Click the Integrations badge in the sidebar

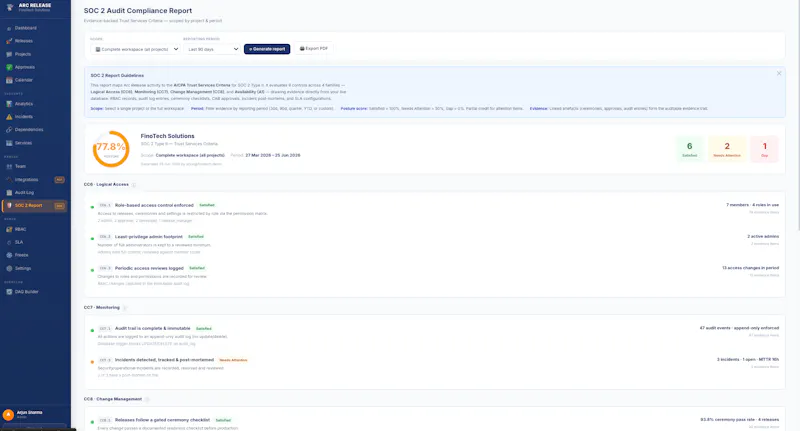pos(59,180)
